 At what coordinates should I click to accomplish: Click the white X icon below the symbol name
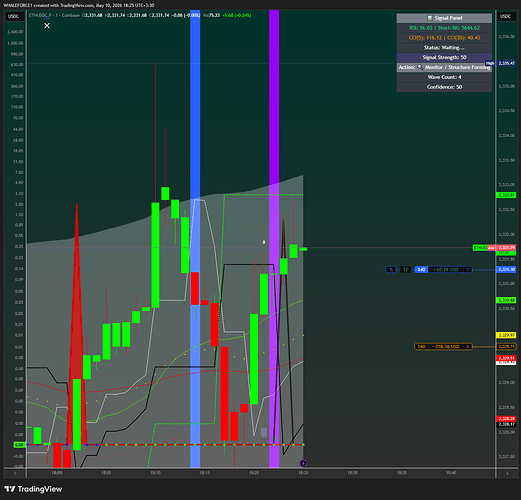coord(47,26)
